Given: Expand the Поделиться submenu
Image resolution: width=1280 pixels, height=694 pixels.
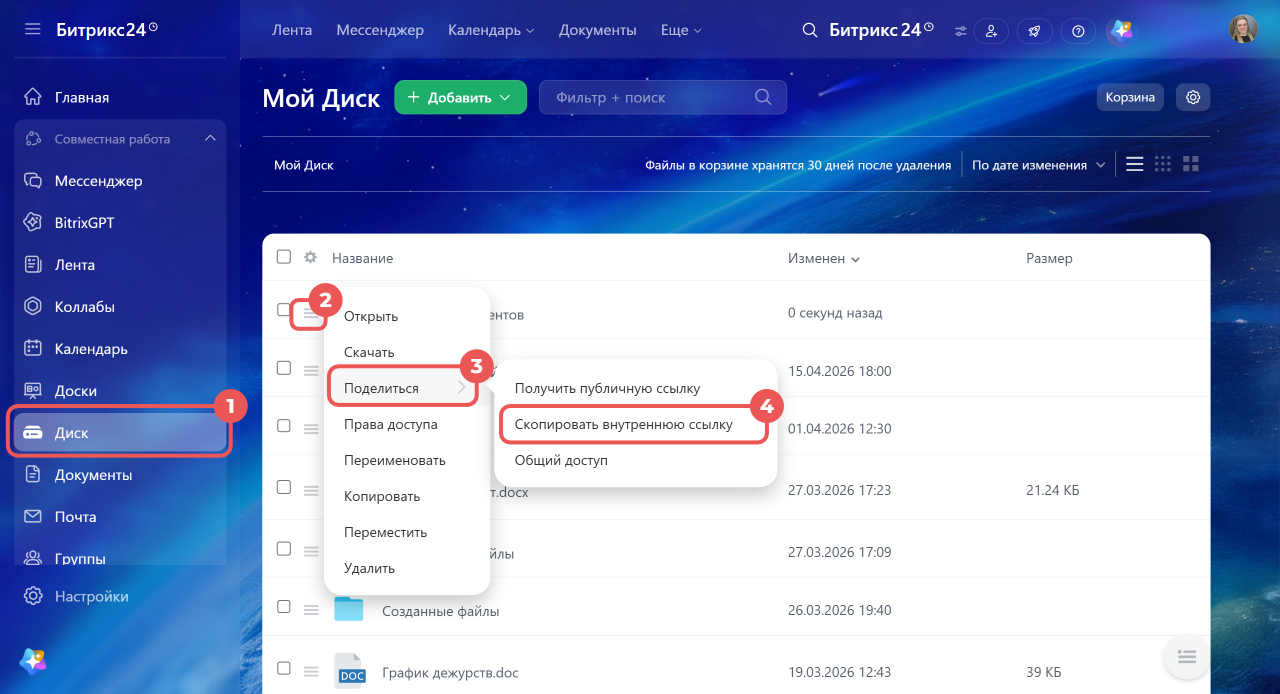Looking at the screenshot, I should click(x=404, y=388).
